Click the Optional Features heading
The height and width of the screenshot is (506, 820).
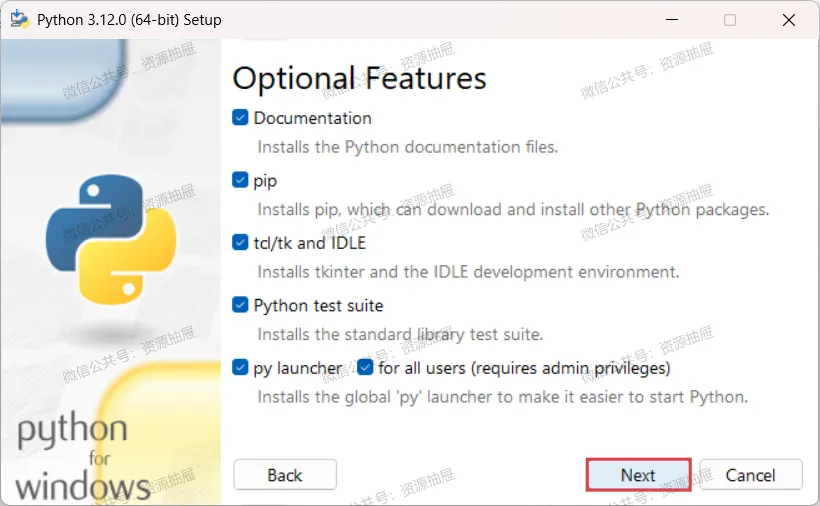pos(359,78)
